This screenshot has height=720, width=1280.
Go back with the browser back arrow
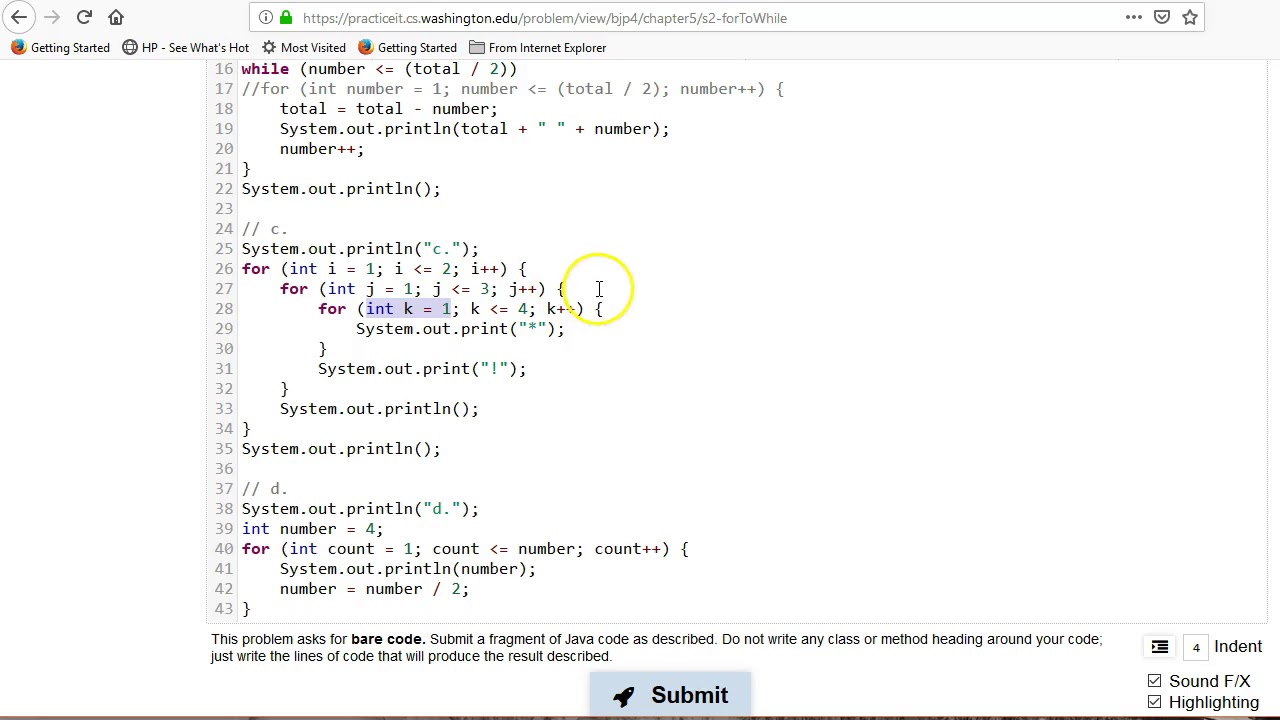19,17
